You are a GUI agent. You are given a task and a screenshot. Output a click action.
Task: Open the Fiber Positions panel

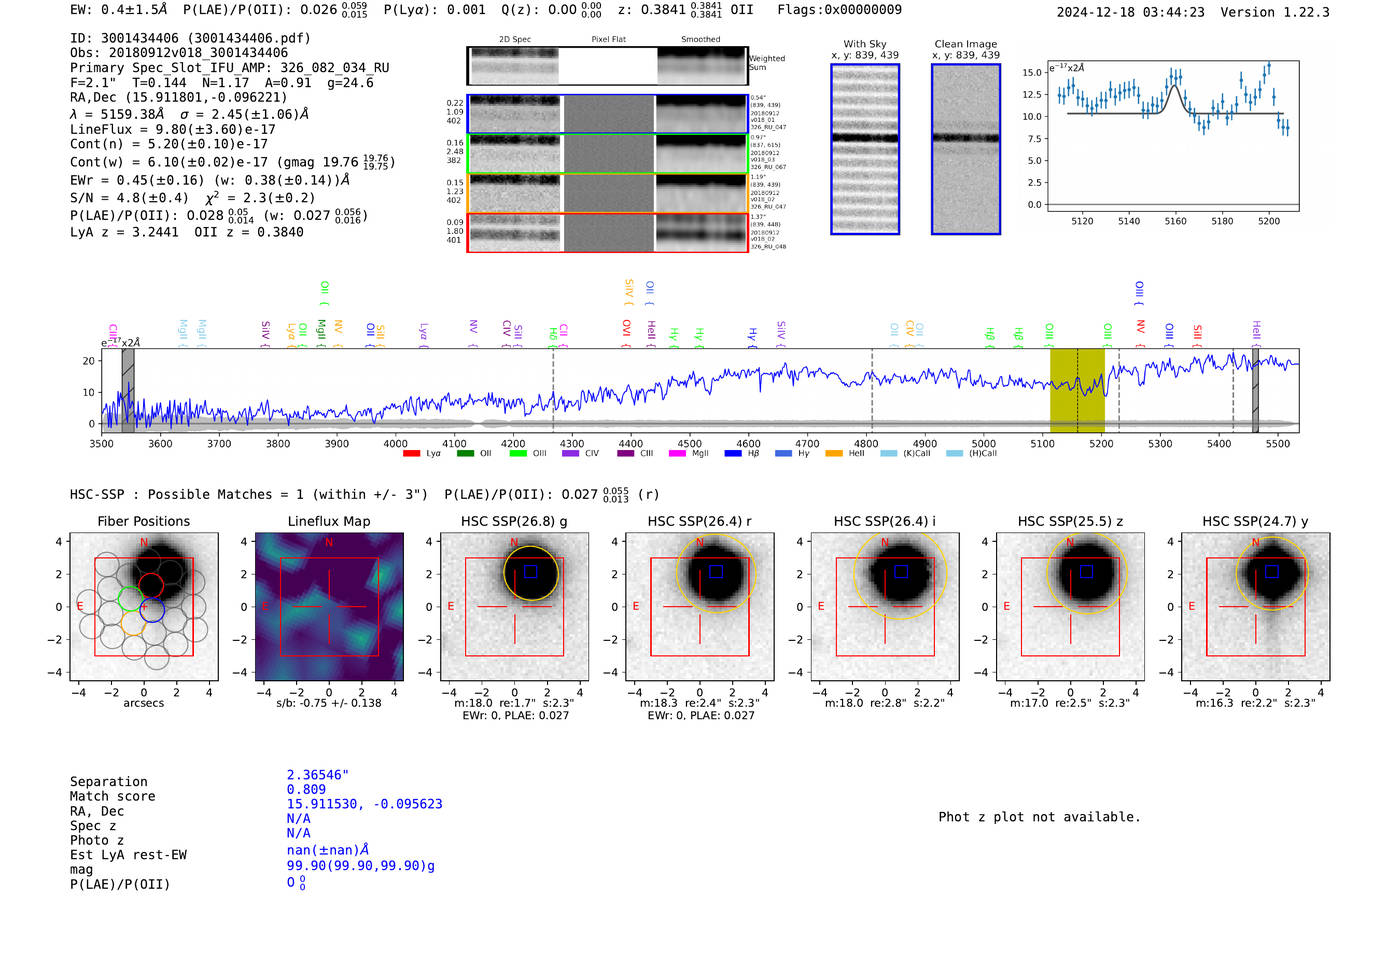coord(144,606)
